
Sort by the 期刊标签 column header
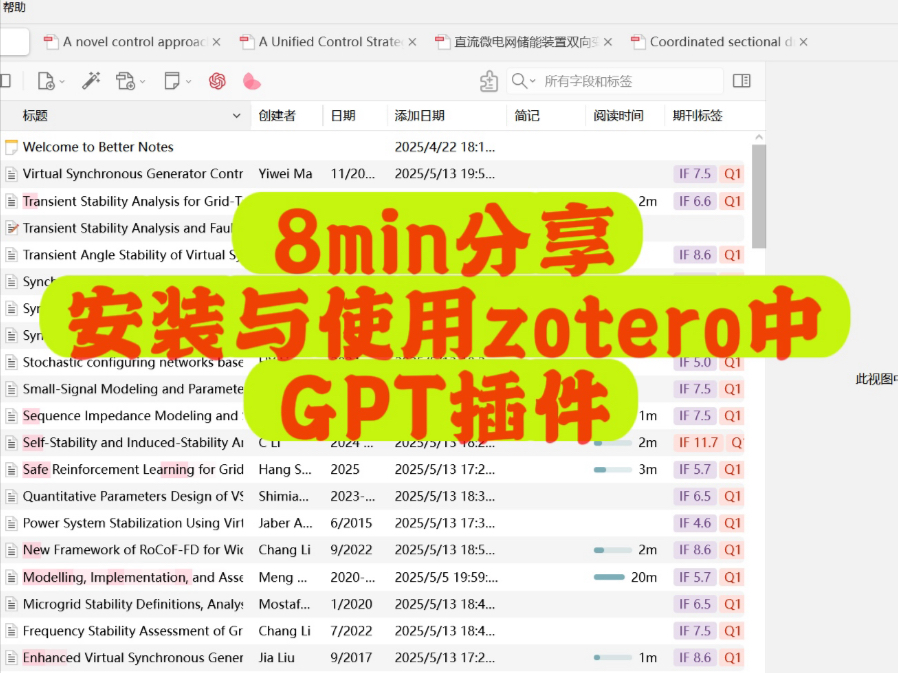714,116
